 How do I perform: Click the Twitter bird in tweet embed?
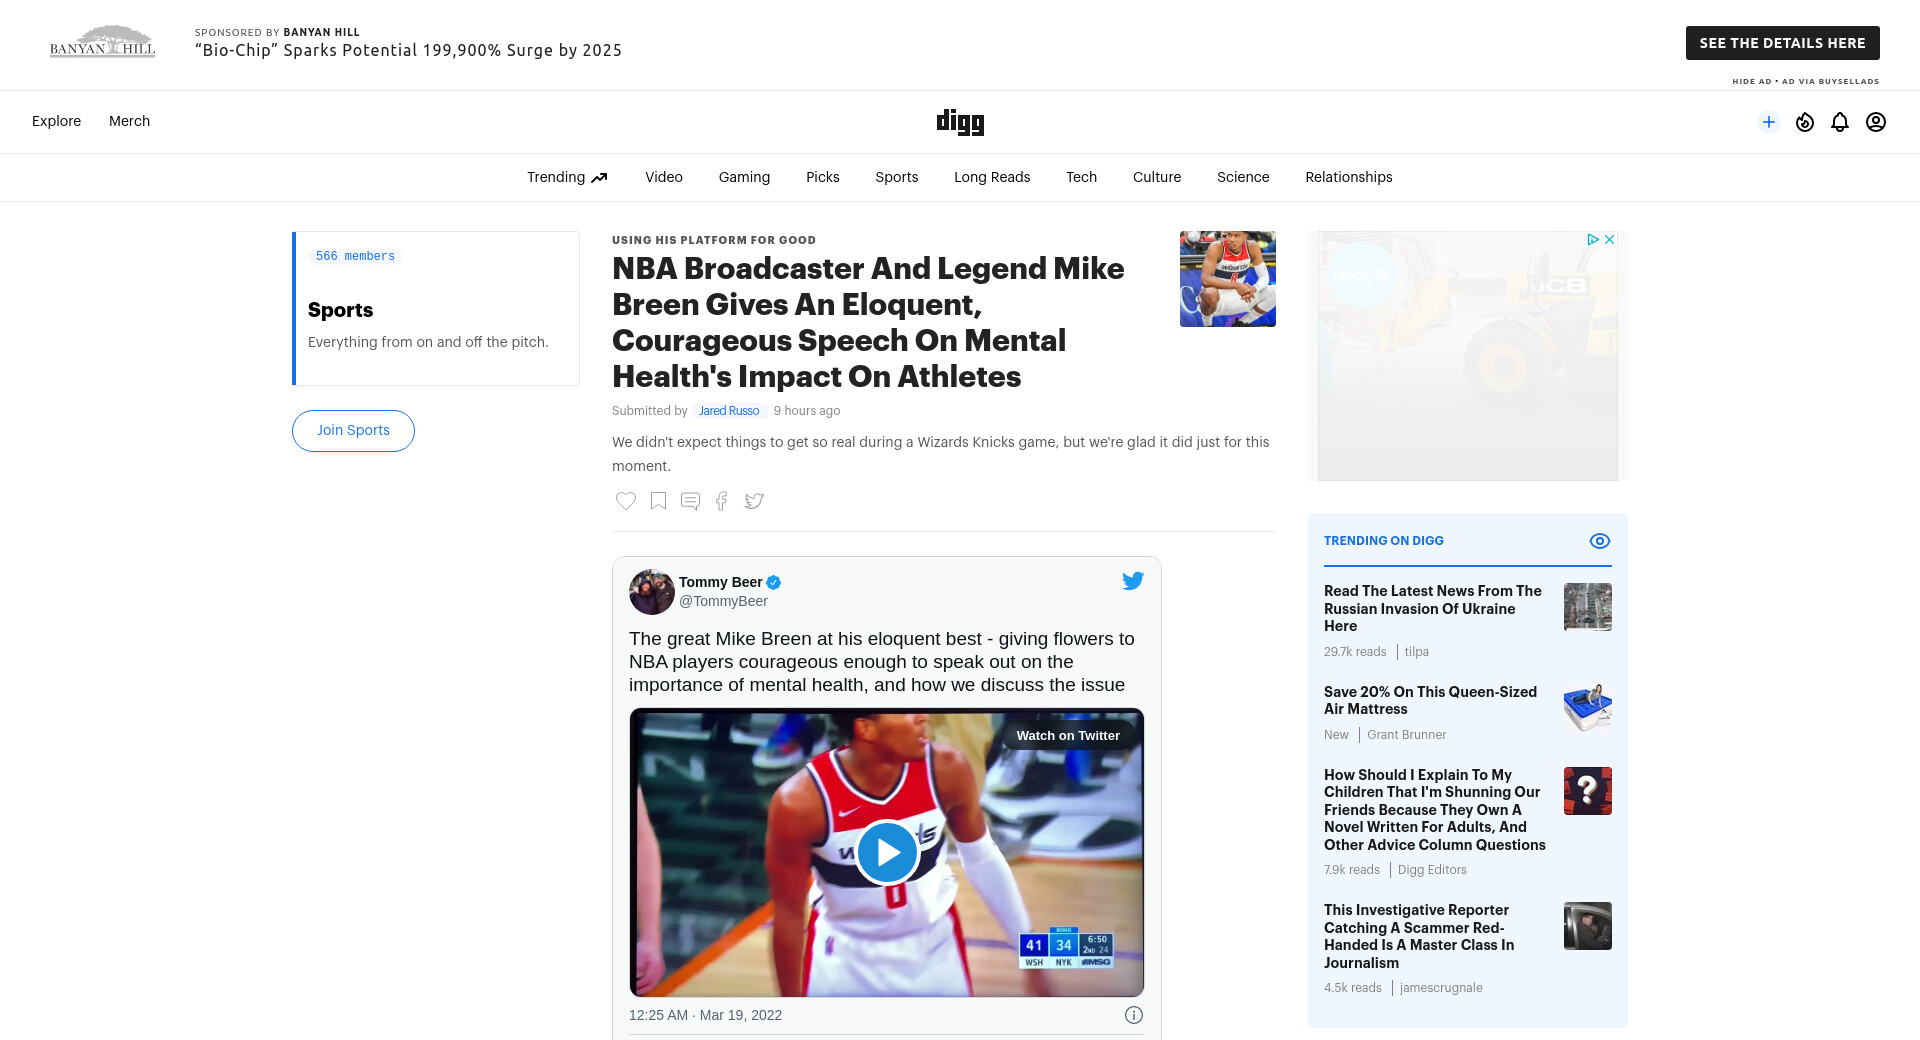(x=1133, y=581)
